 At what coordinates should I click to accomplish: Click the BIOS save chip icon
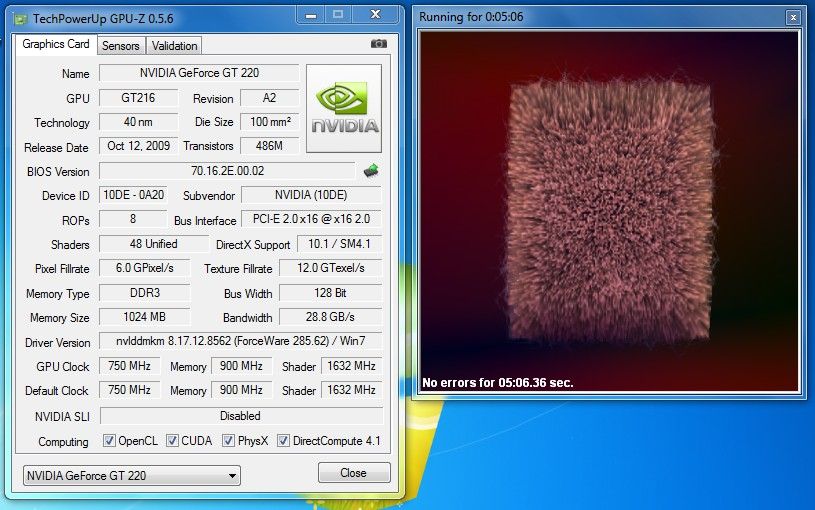371,171
